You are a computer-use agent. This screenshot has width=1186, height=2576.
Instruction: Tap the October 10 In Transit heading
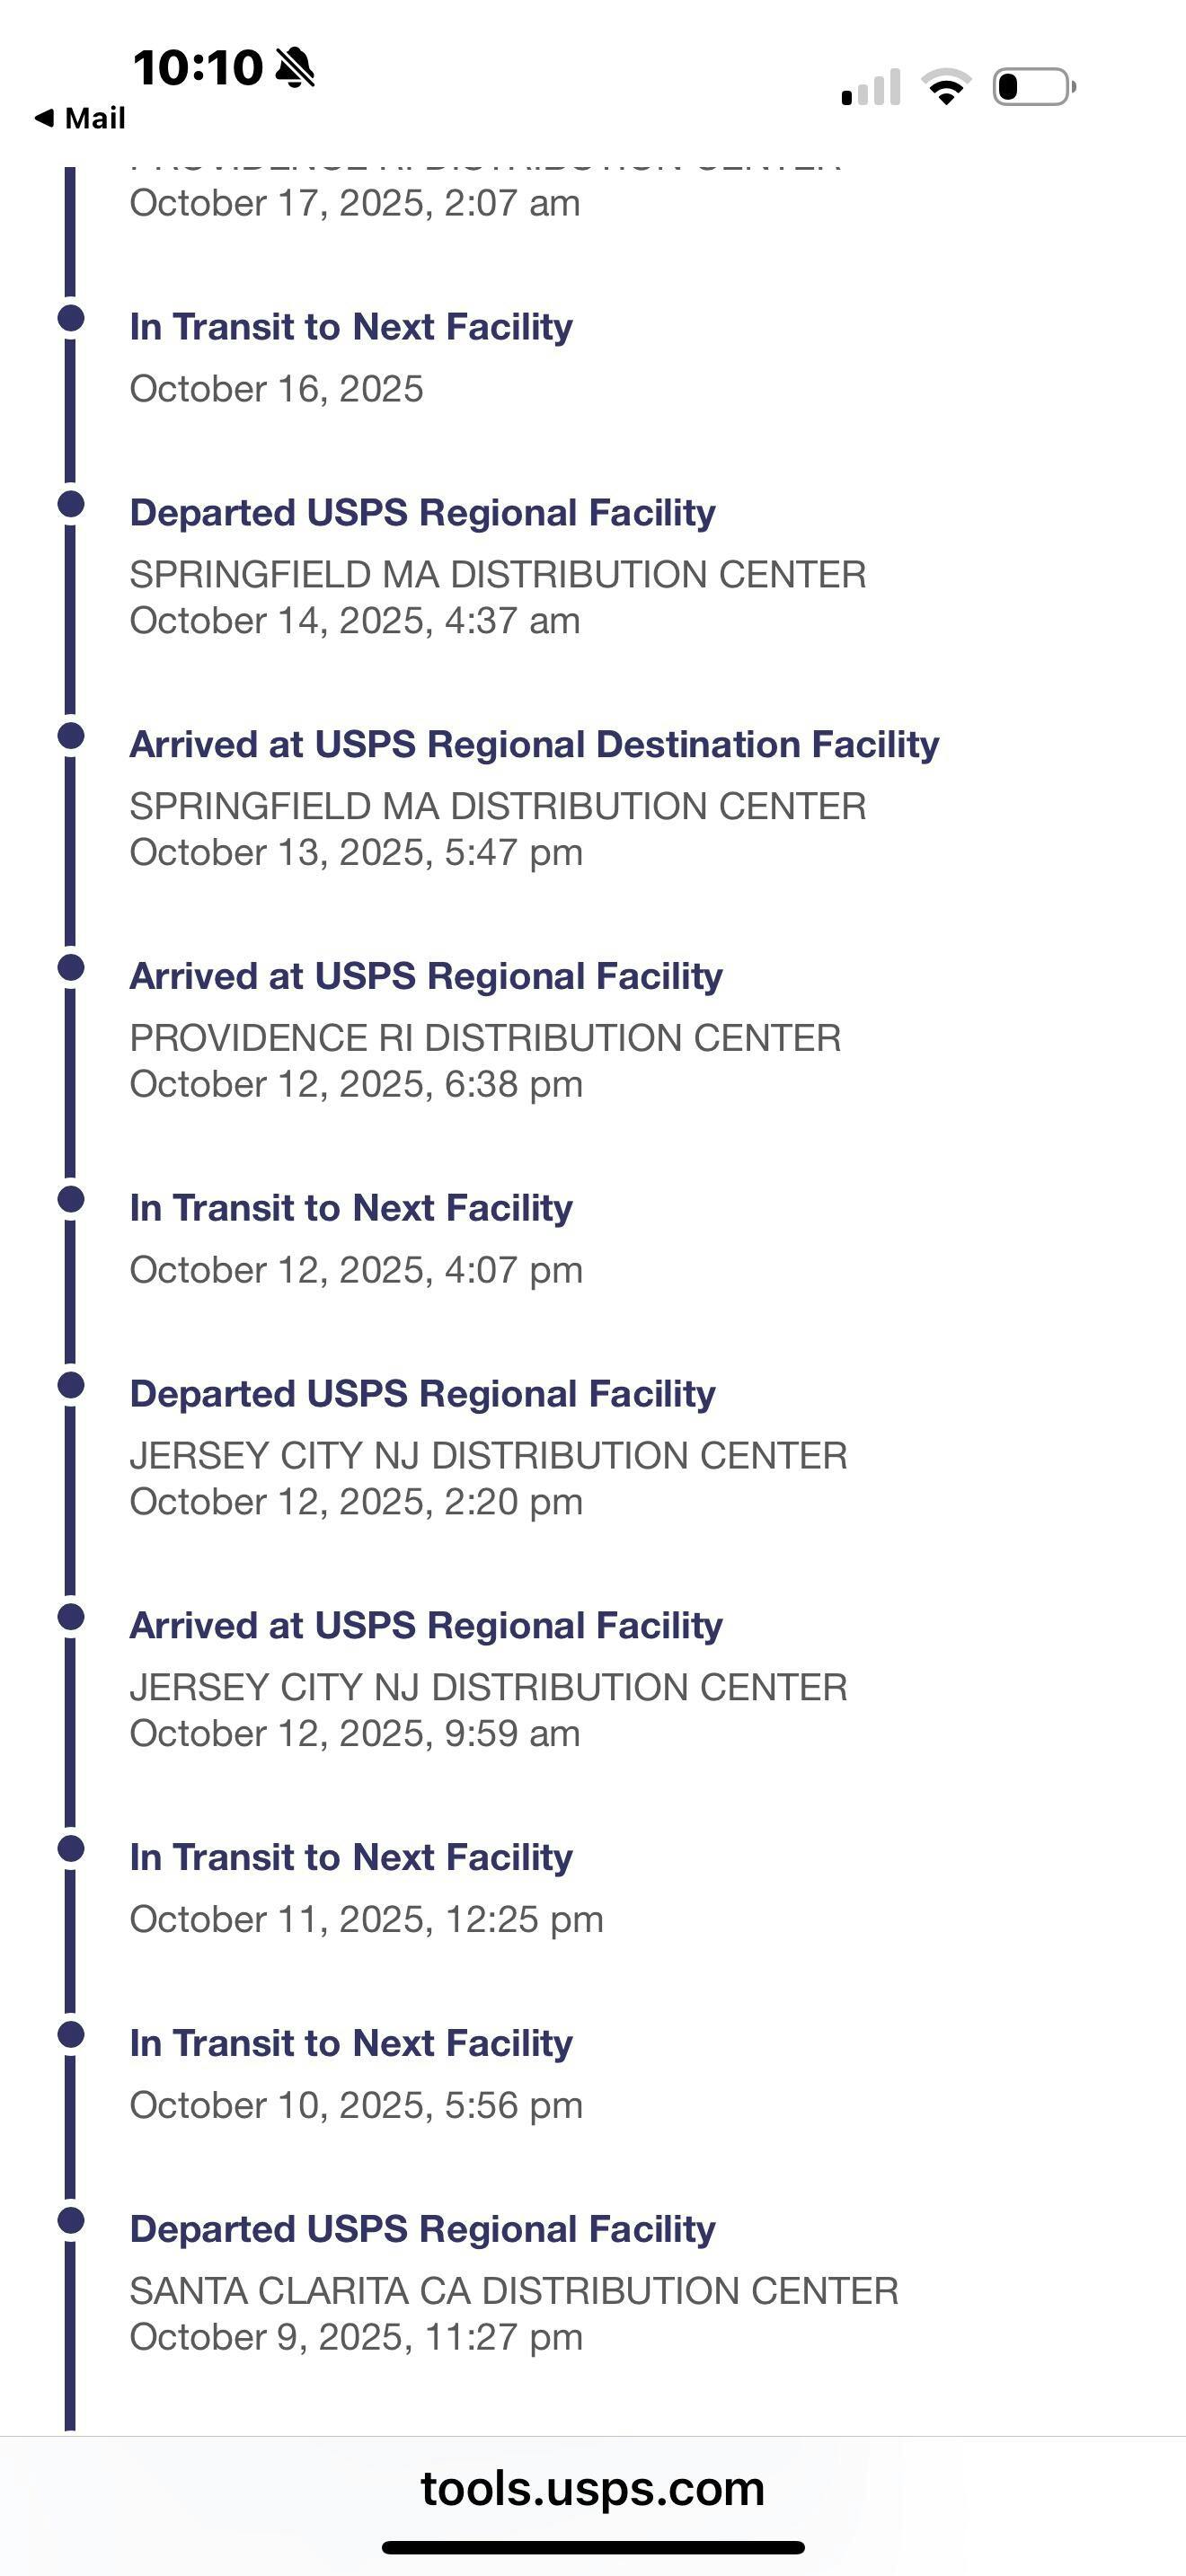tap(351, 2043)
